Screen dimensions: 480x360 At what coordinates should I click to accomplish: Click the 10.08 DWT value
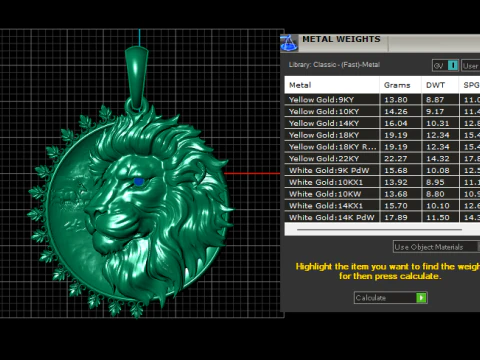tap(438, 170)
